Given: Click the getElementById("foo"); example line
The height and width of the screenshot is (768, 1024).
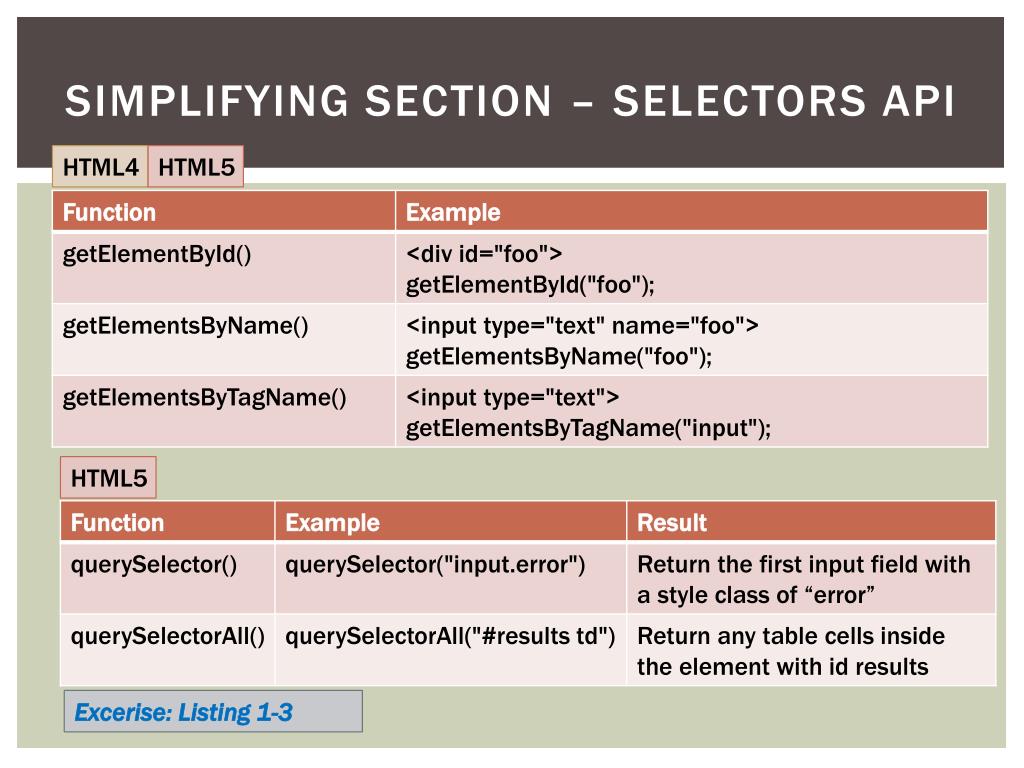Looking at the screenshot, I should 530,285.
